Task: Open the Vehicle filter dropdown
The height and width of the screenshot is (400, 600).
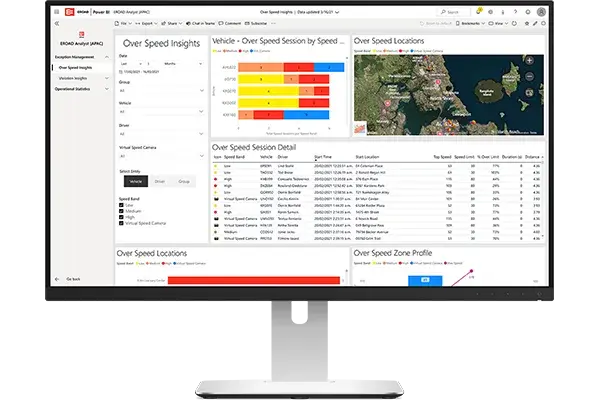Action: point(161,112)
